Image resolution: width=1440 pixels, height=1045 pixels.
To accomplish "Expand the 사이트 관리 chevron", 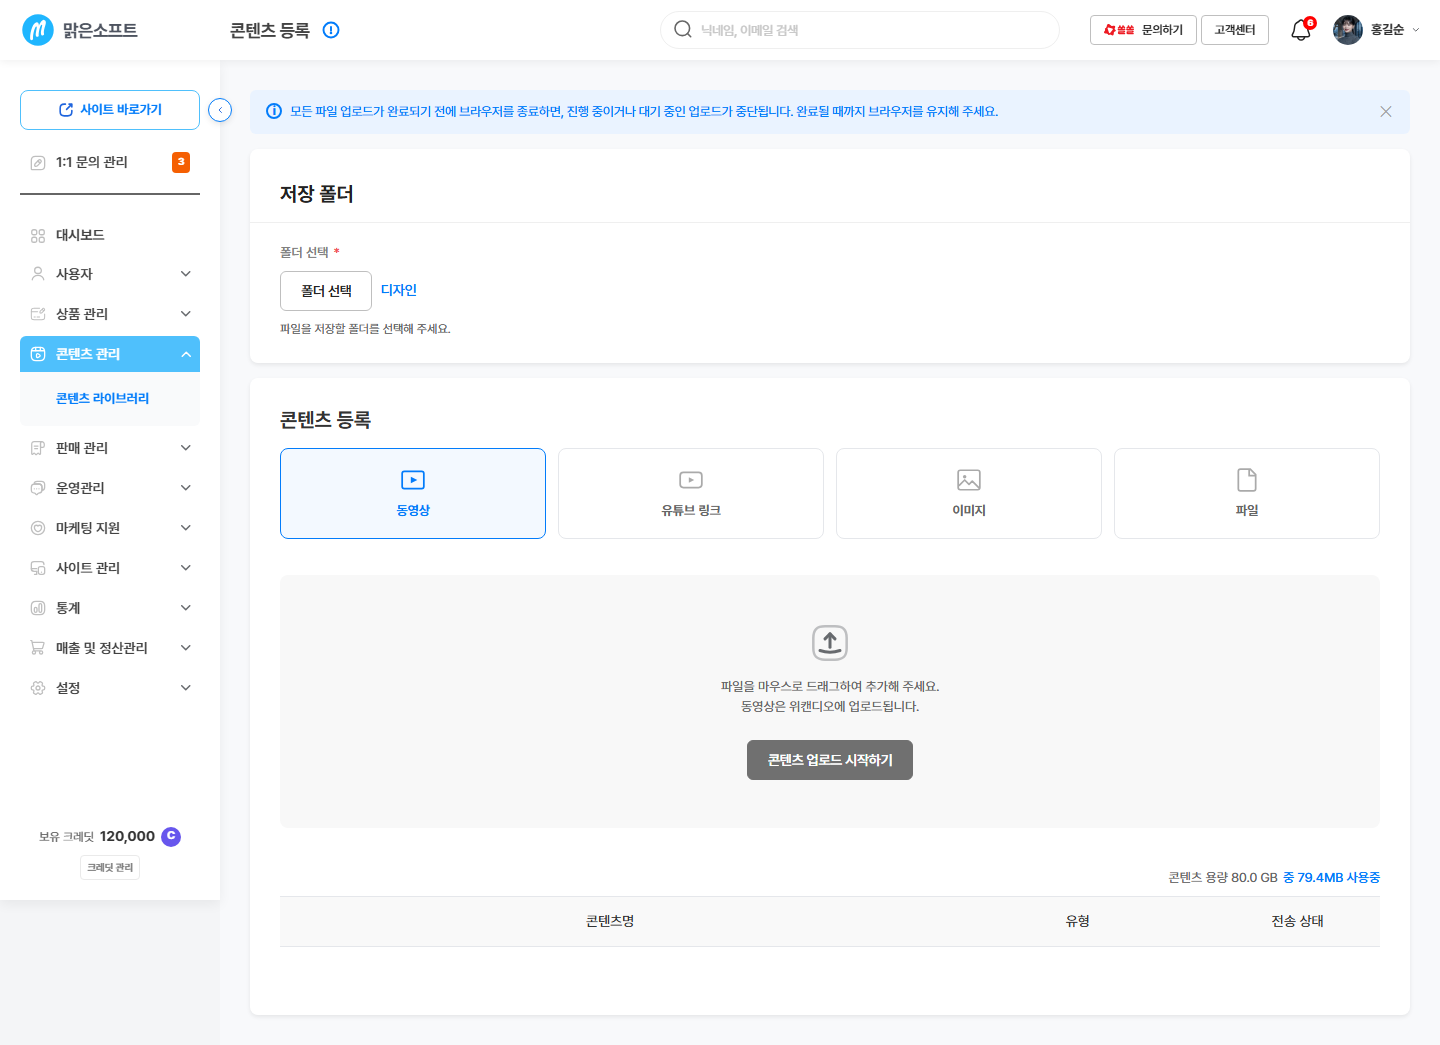I will 186,568.
